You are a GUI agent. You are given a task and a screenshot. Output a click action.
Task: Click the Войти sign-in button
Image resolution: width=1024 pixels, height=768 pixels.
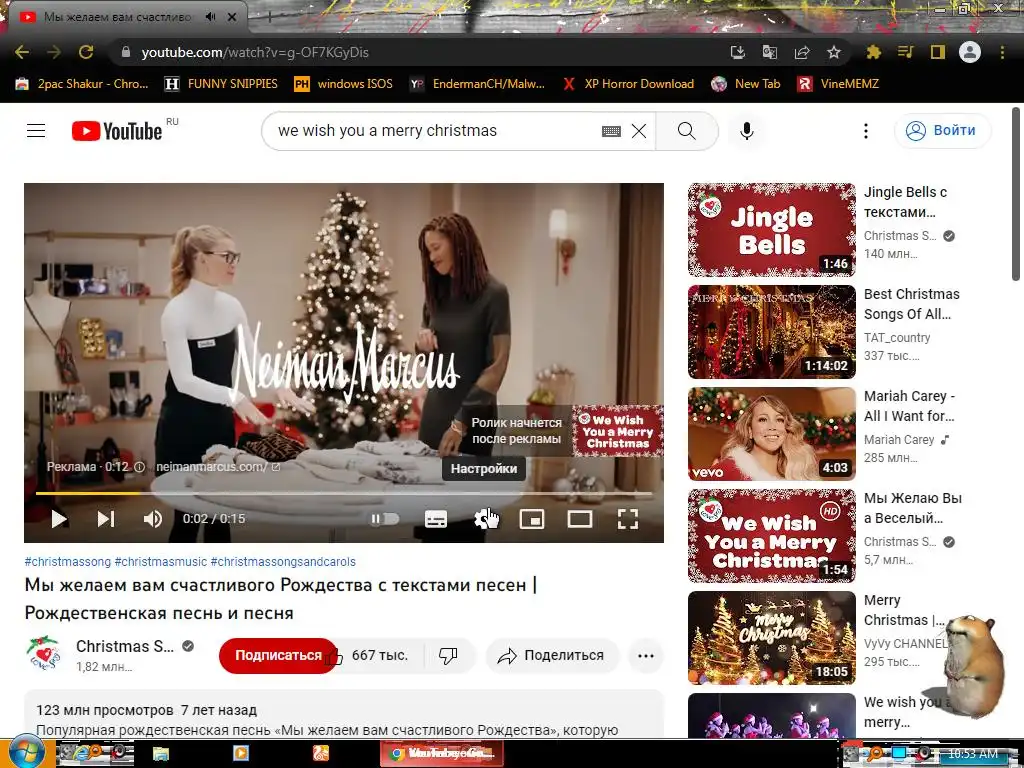coord(942,131)
